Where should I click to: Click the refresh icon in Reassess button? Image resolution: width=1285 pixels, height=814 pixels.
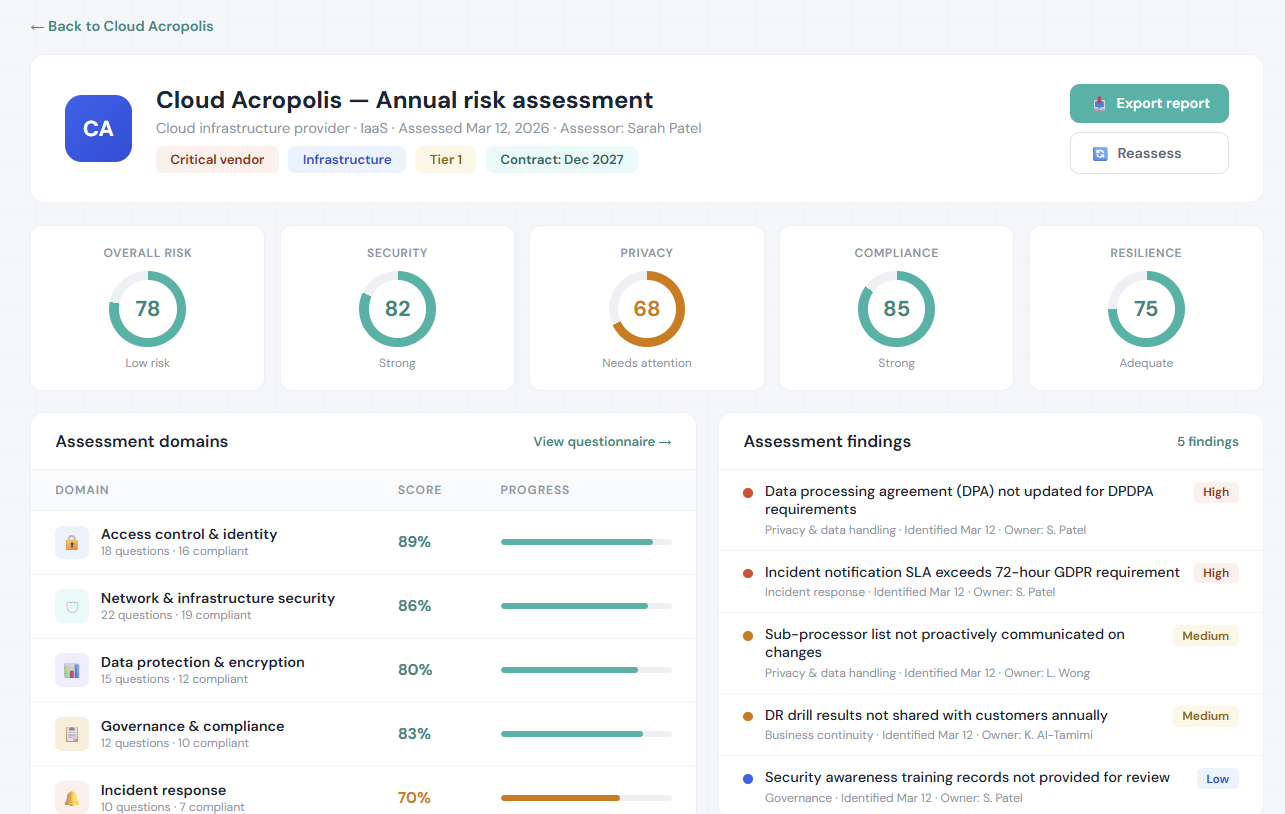click(1100, 153)
